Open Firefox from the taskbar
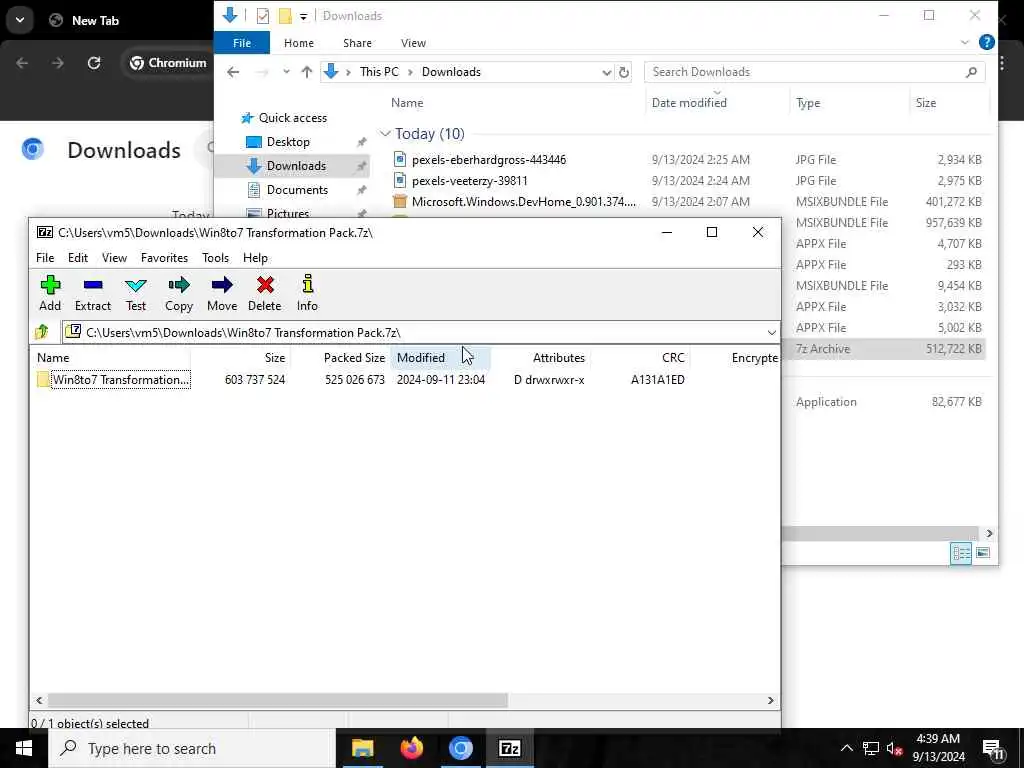The width and height of the screenshot is (1024, 768). point(411,748)
